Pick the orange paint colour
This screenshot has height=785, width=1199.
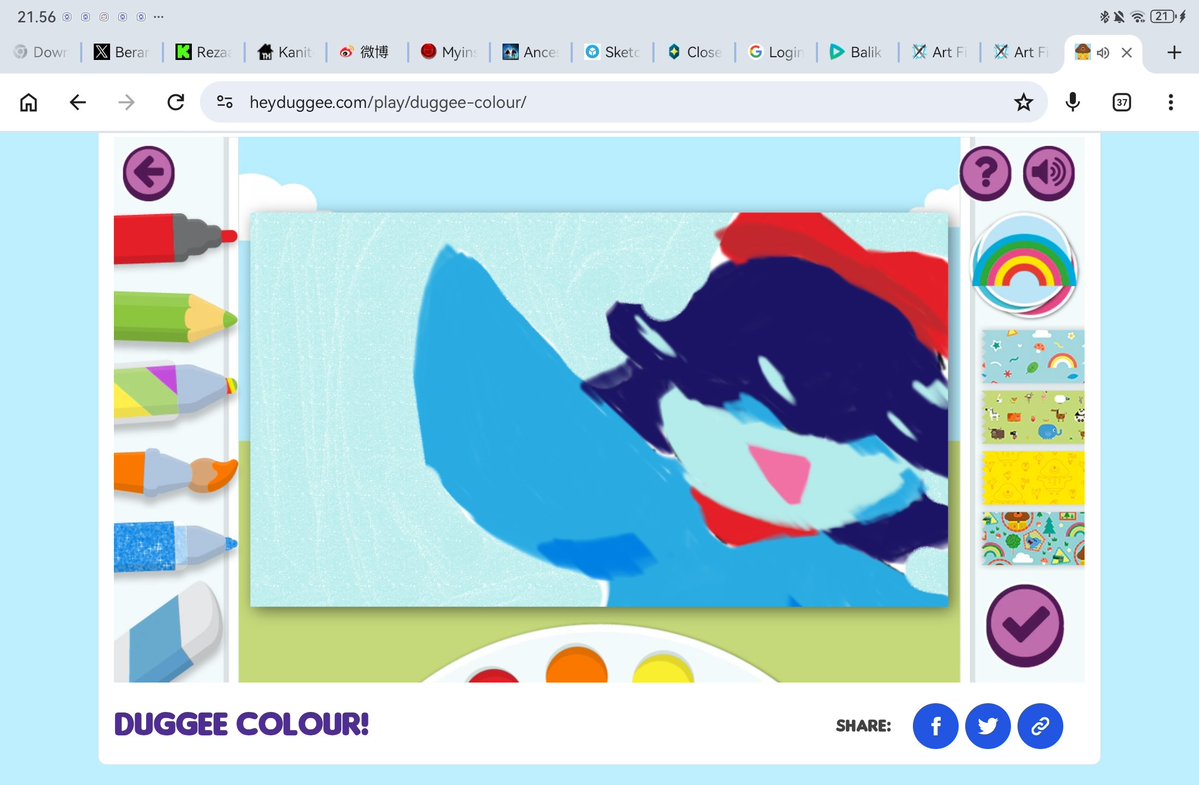[577, 664]
